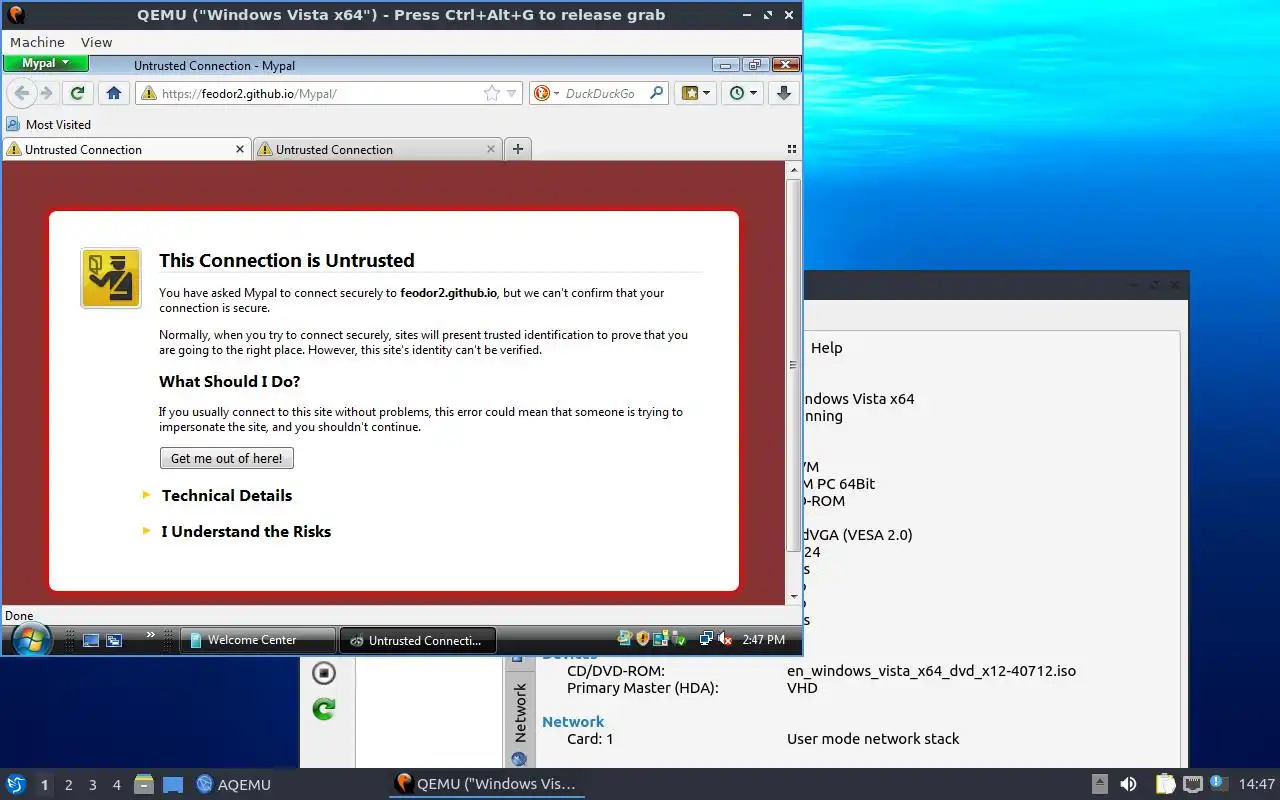The width and height of the screenshot is (1280, 800).
Task: Select QEMU Windows Vista taskbar entry
Action: [x=486, y=784]
